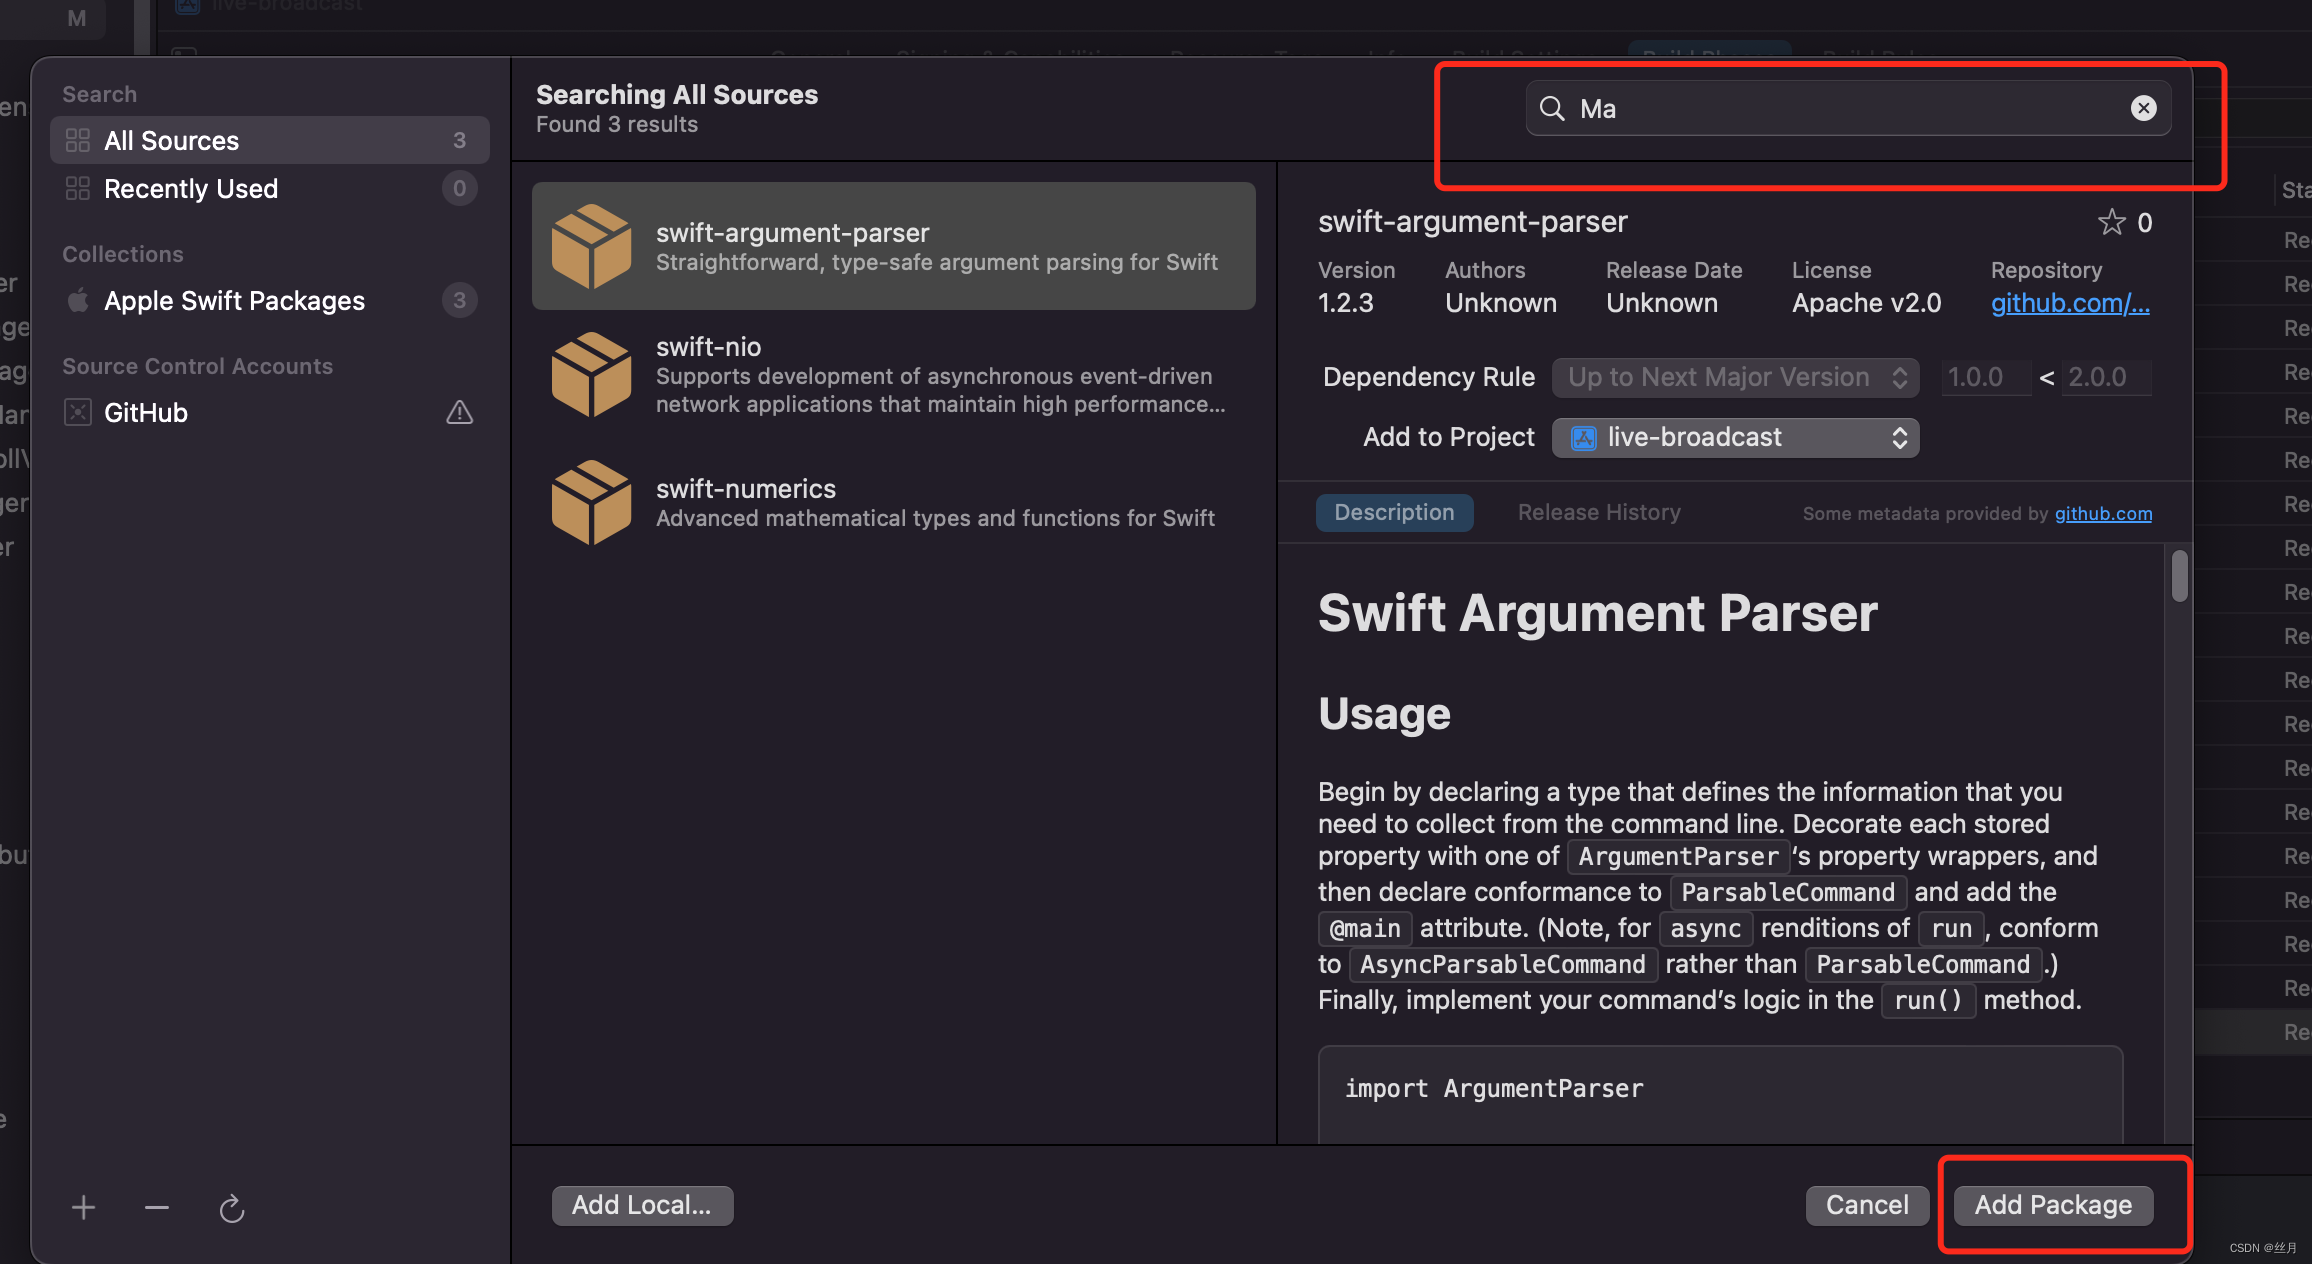Click the Add Package button

(2053, 1205)
